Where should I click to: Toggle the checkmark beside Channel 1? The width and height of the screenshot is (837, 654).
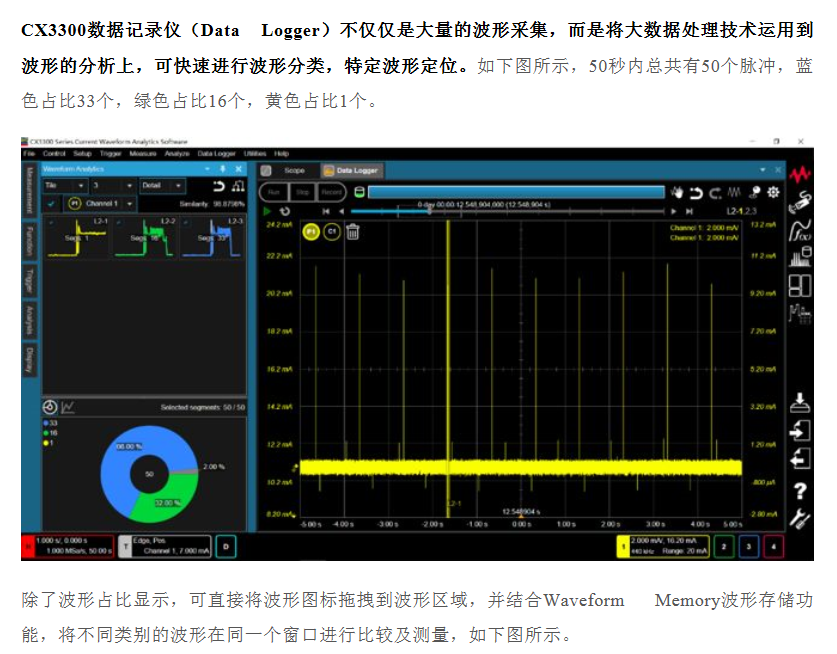51,203
